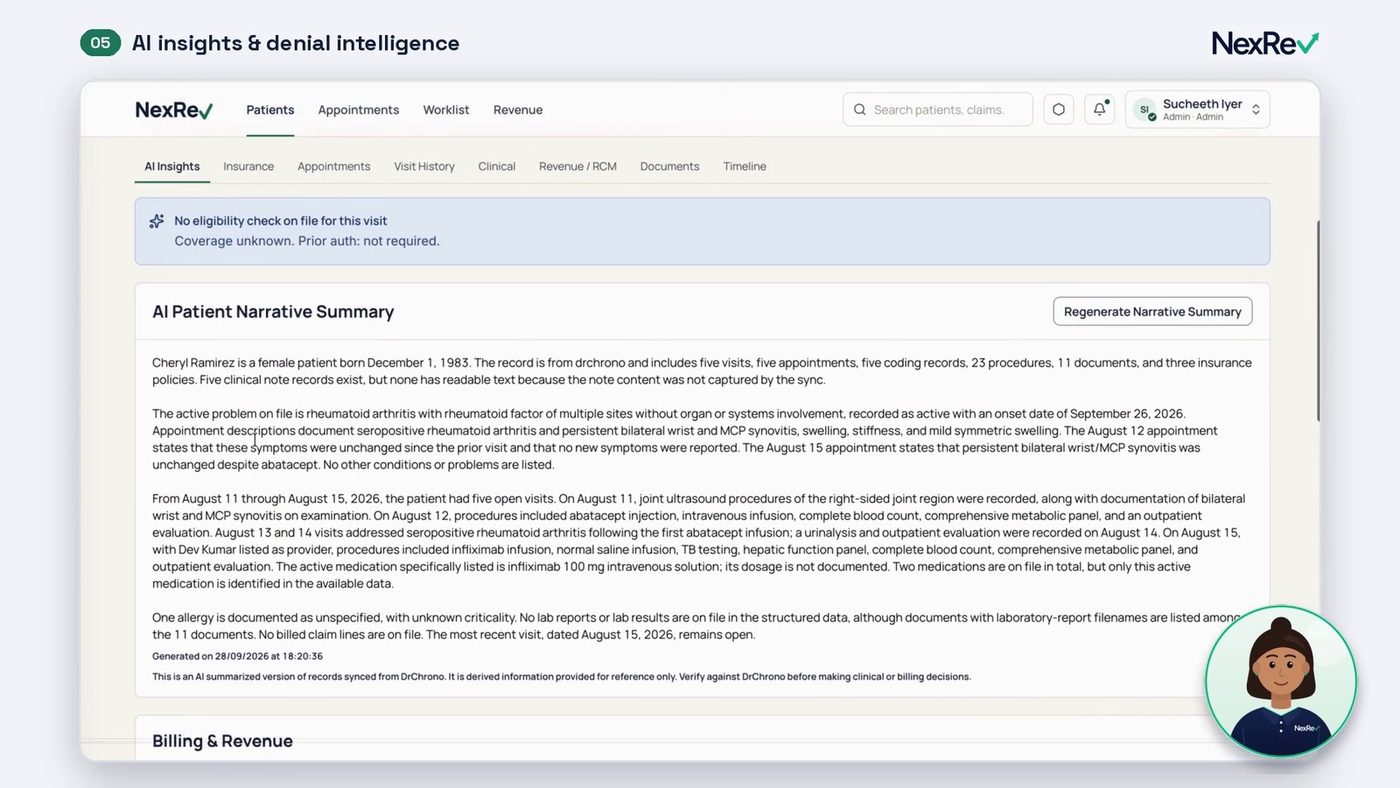Image resolution: width=1400 pixels, height=788 pixels.
Task: Select the AI Insights tab
Action: tap(172, 166)
